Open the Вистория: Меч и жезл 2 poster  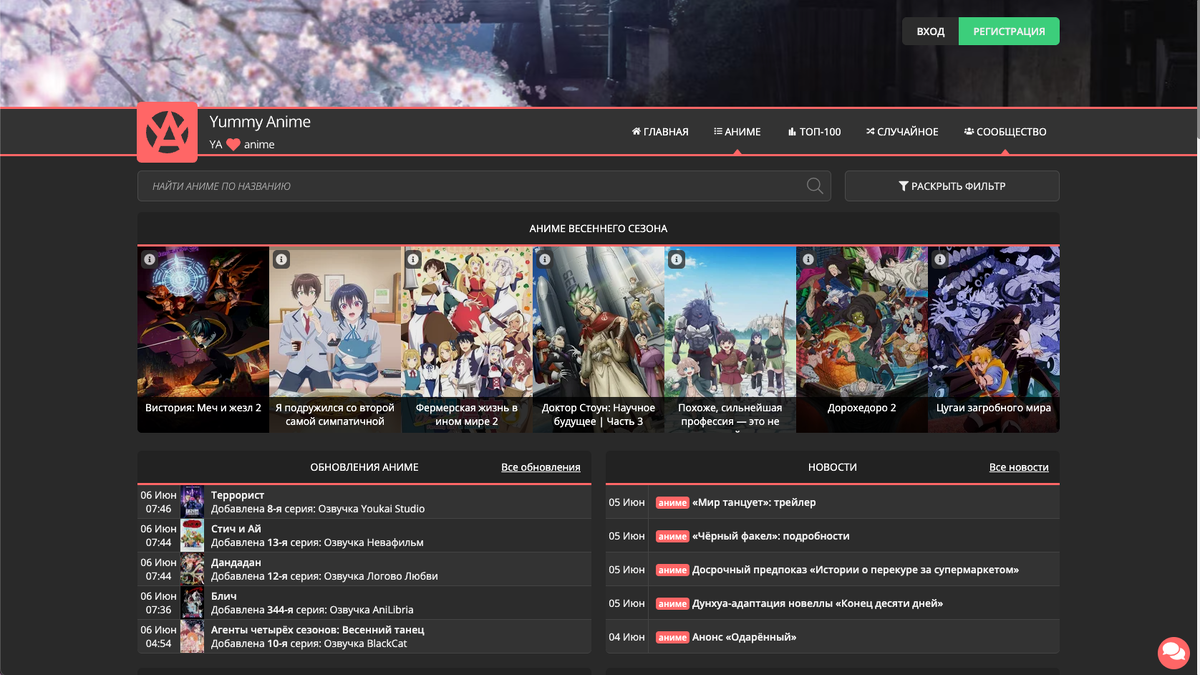[x=203, y=340]
